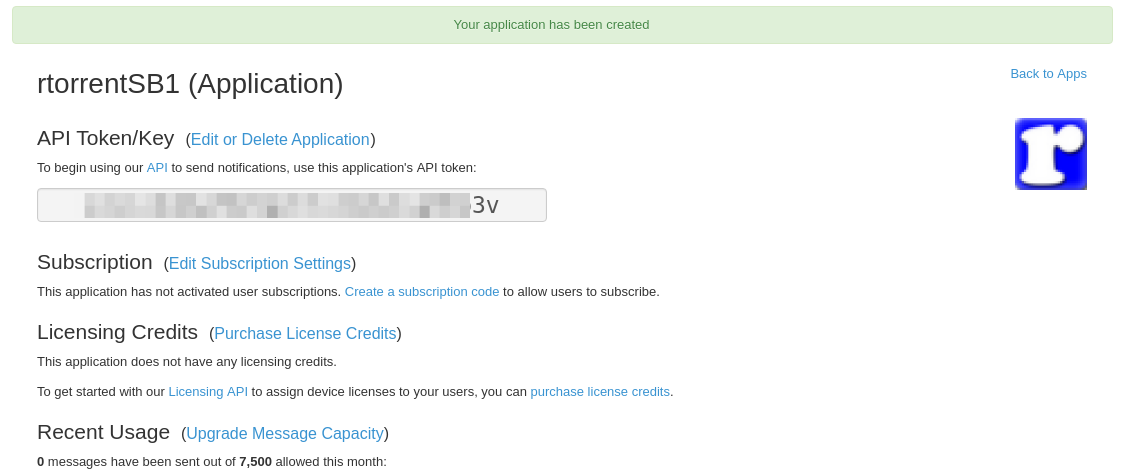Follow the API link in token instructions
This screenshot has height=476, width=1127.
[157, 168]
